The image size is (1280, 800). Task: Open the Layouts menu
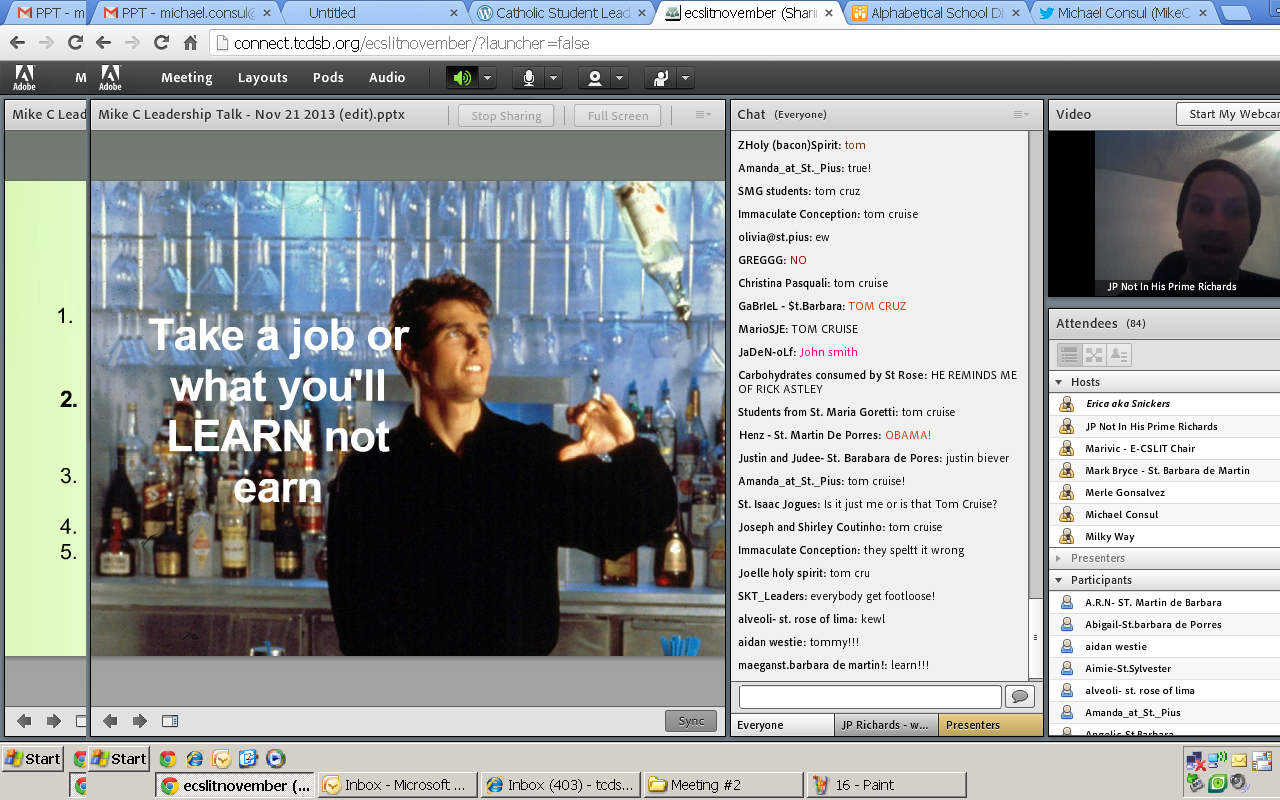(262, 78)
